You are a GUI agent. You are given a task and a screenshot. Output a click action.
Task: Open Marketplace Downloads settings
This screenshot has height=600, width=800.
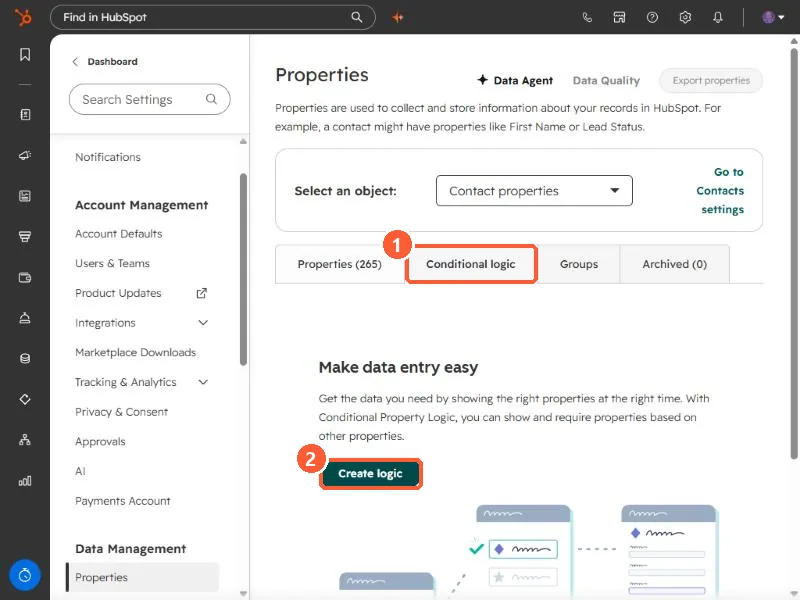click(x=135, y=353)
